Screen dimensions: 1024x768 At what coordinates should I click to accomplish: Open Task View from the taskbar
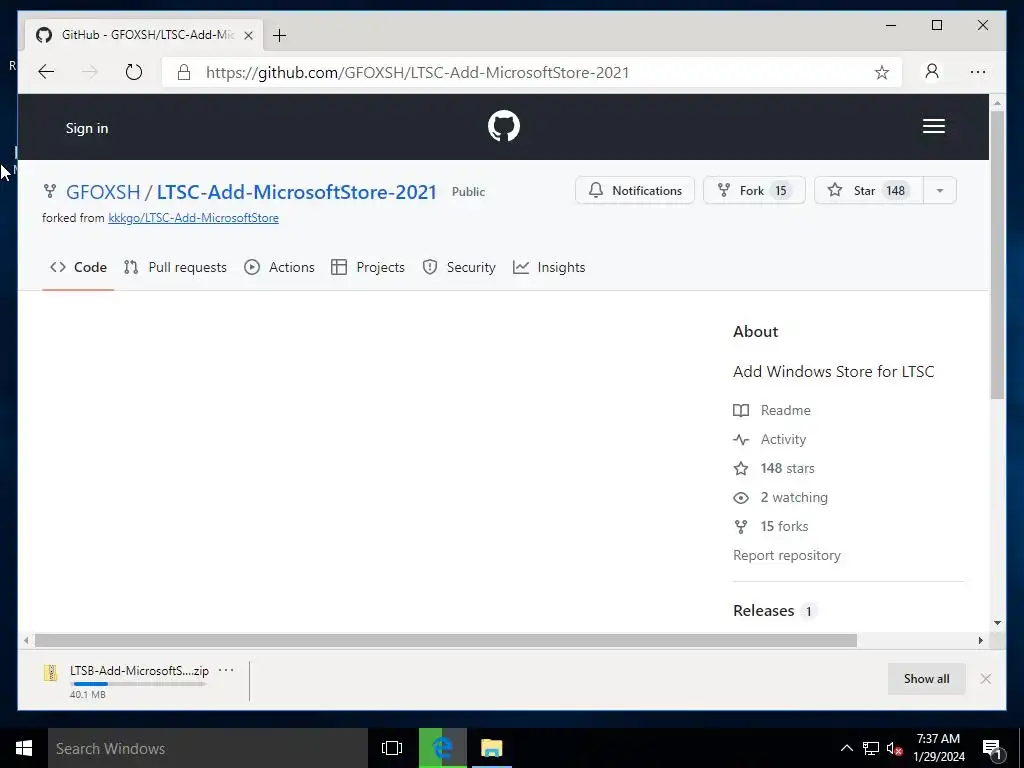392,748
